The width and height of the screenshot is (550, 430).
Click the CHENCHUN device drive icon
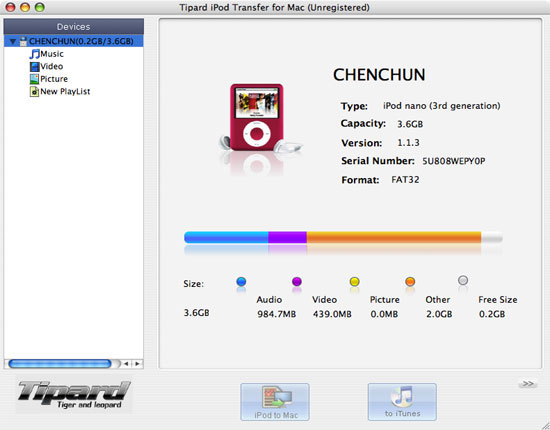[23, 41]
